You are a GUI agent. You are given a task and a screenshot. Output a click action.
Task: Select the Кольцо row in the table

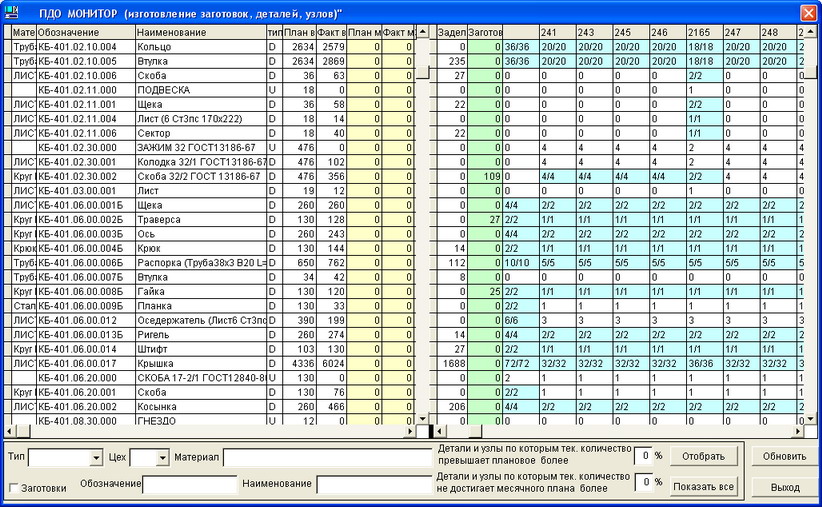(200, 47)
